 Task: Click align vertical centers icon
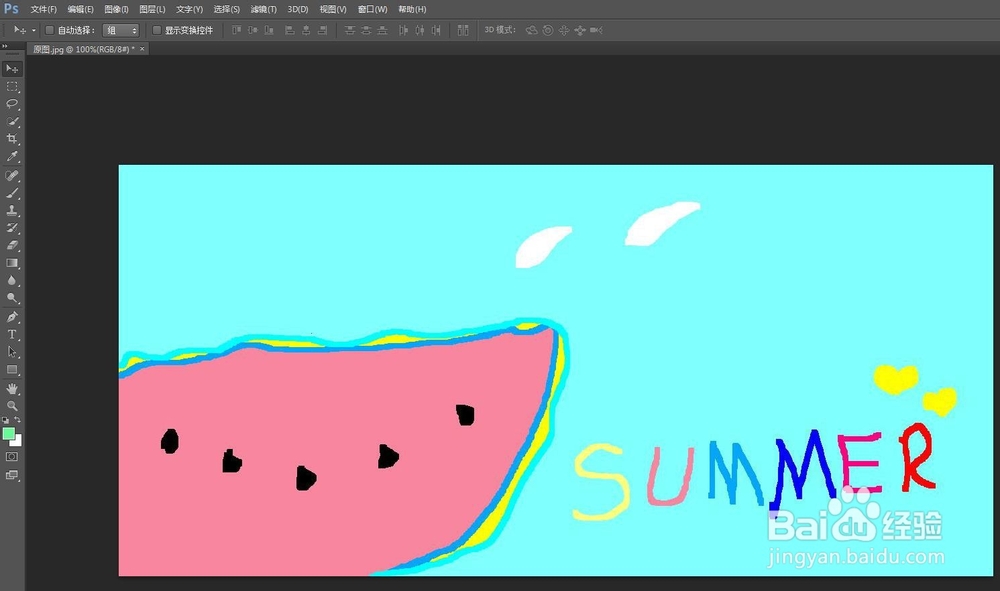click(253, 30)
